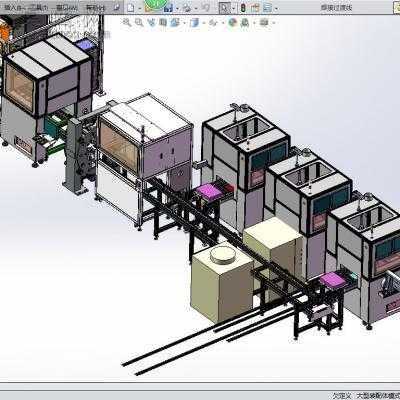Undo the last action

(206, 8)
